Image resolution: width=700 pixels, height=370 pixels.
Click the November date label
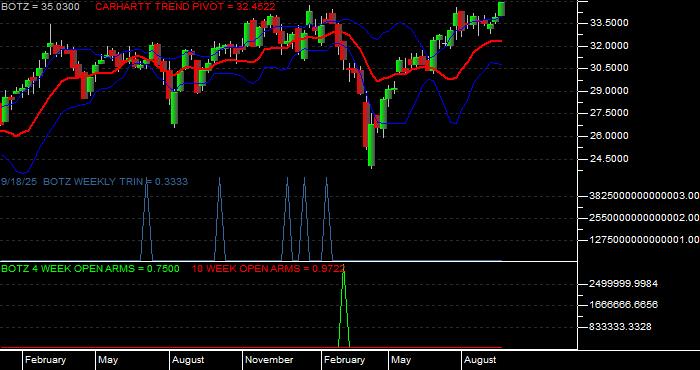269,360
